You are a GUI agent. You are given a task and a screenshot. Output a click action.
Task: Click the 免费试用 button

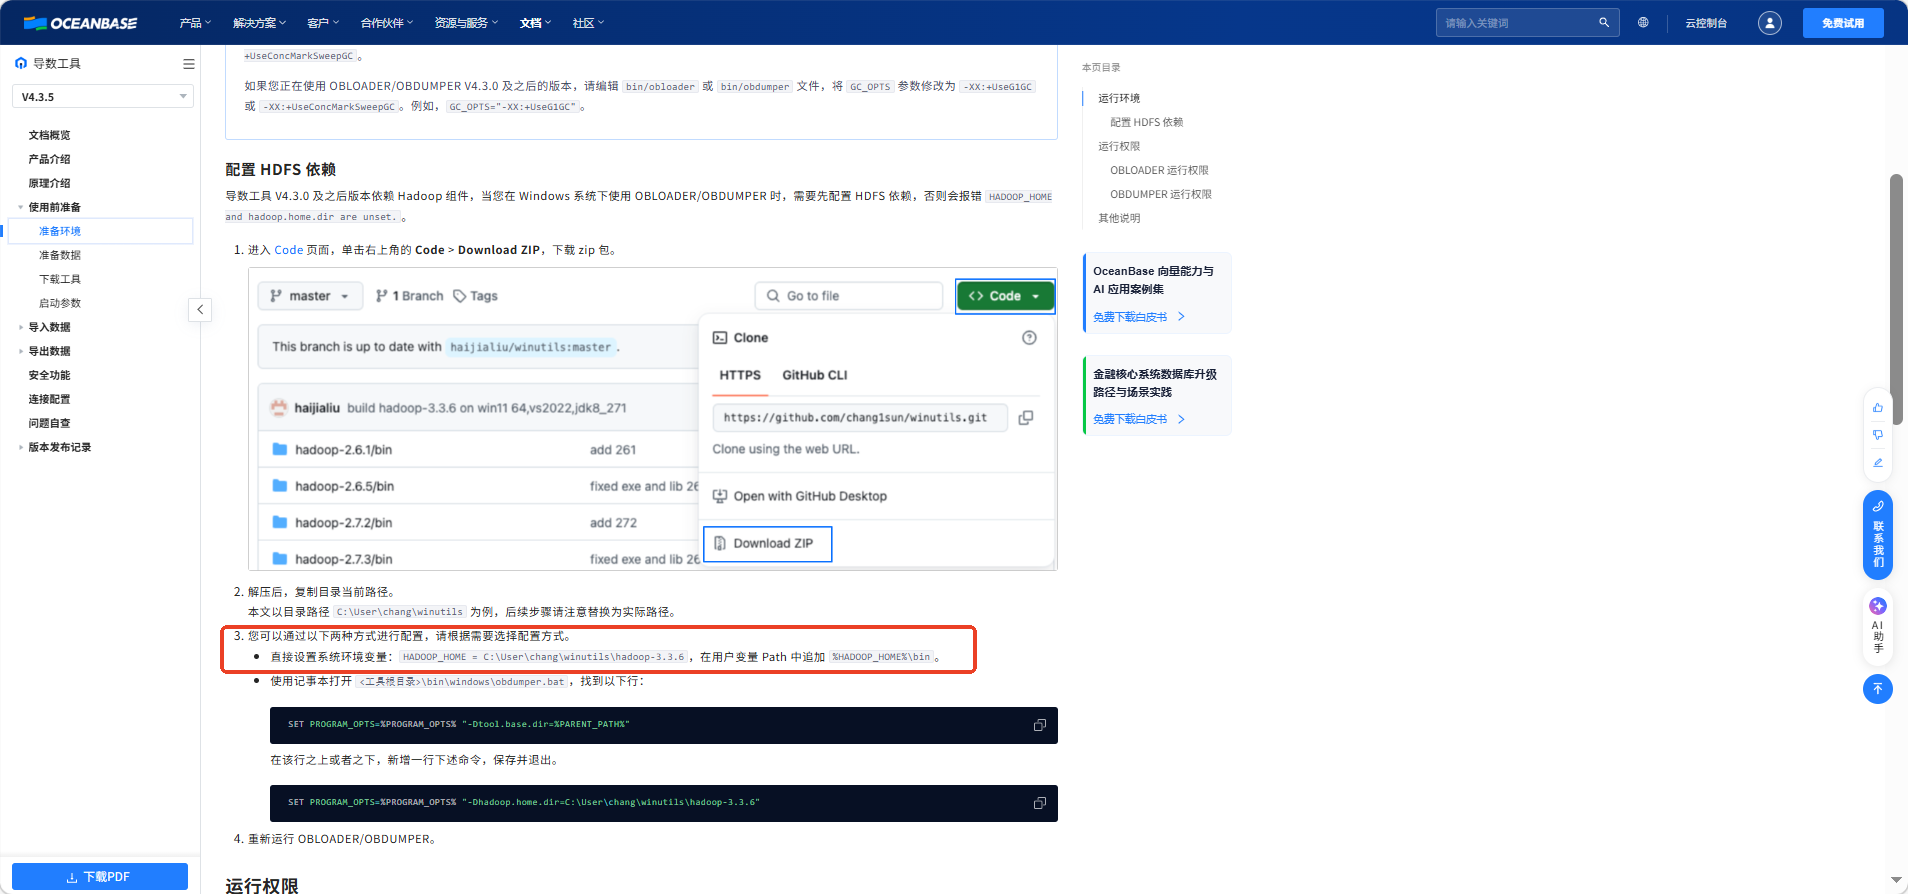tap(1842, 23)
